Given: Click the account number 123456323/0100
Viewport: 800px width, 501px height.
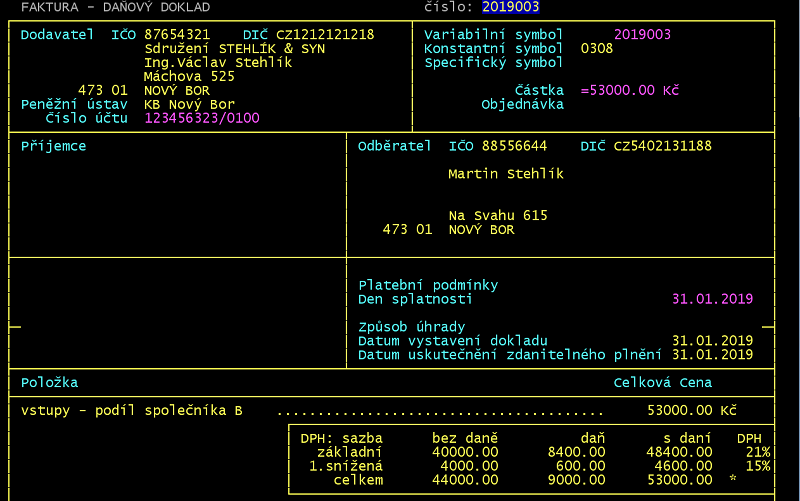Looking at the screenshot, I should click(x=203, y=118).
